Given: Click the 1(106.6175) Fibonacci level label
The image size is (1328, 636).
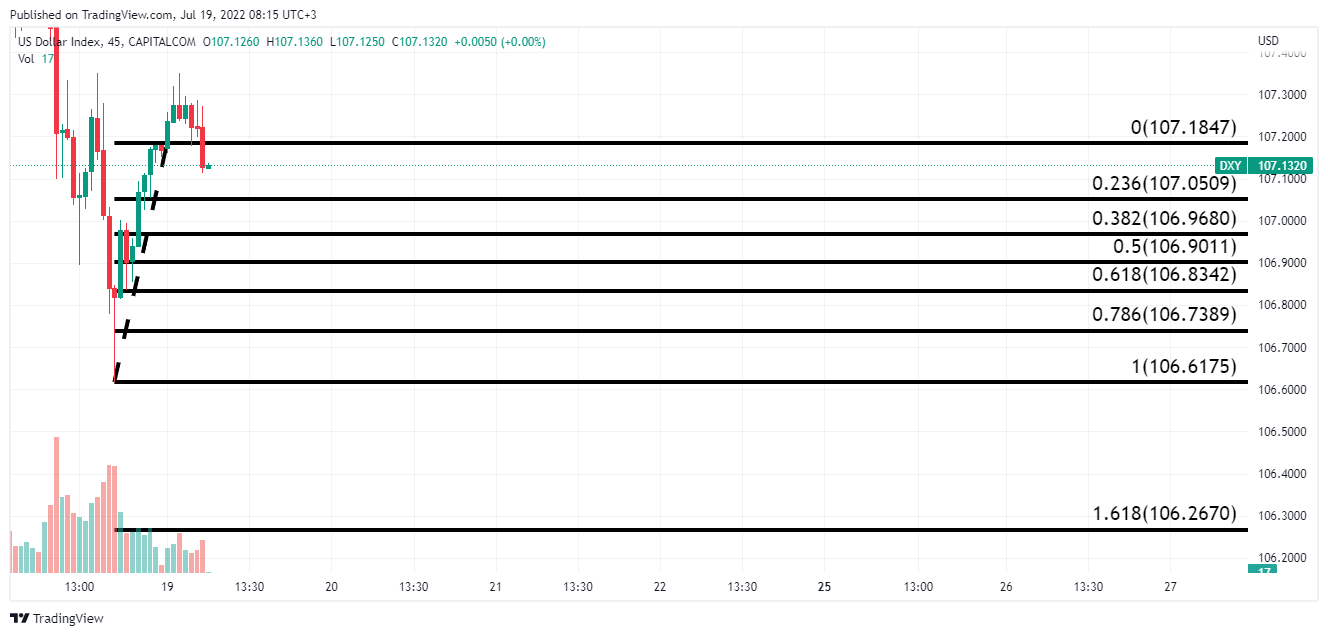Looking at the screenshot, I should point(1184,366).
